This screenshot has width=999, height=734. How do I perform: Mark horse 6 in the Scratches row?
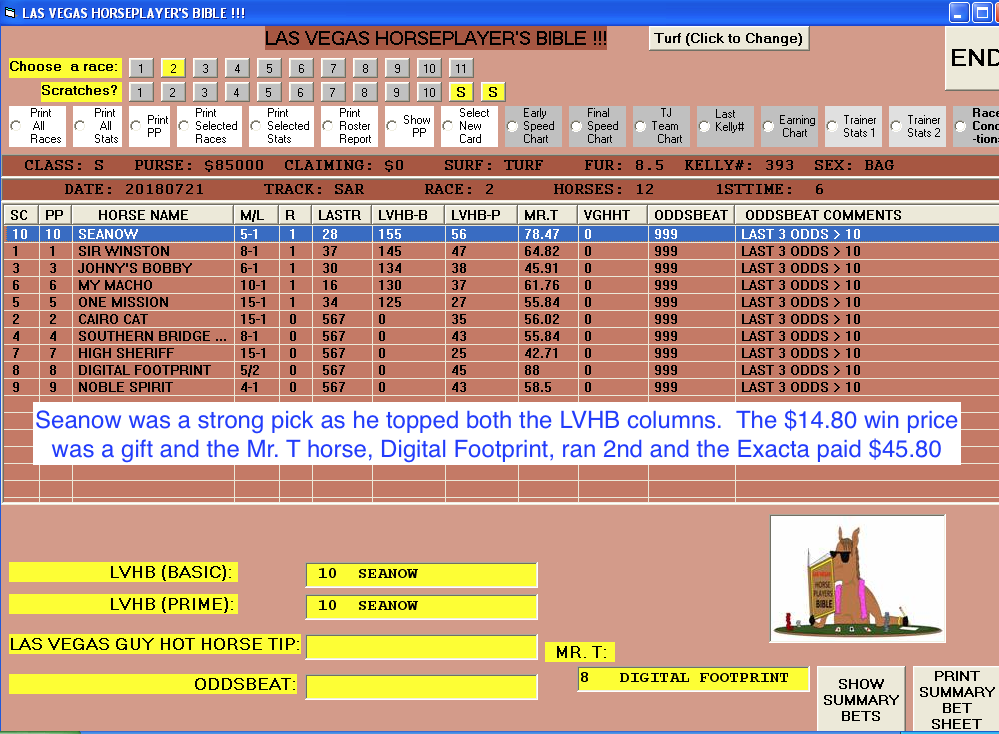pyautogui.click(x=300, y=92)
